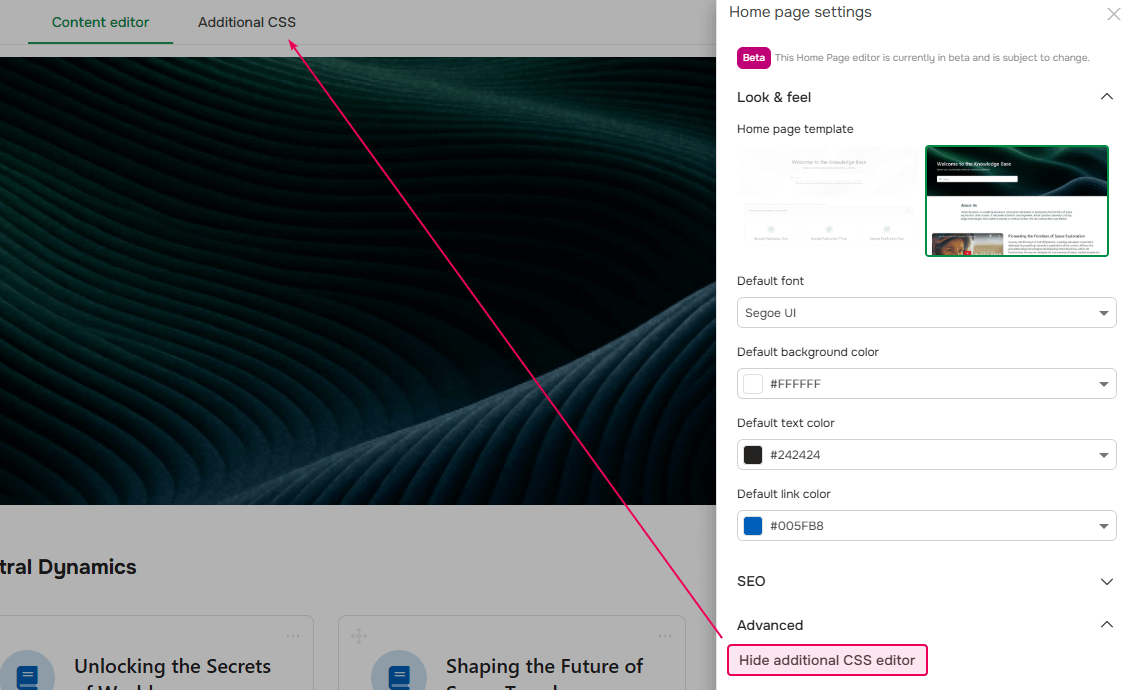The width and height of the screenshot is (1130, 690).
Task: Click the #242424 text color swatch
Action: click(x=752, y=454)
